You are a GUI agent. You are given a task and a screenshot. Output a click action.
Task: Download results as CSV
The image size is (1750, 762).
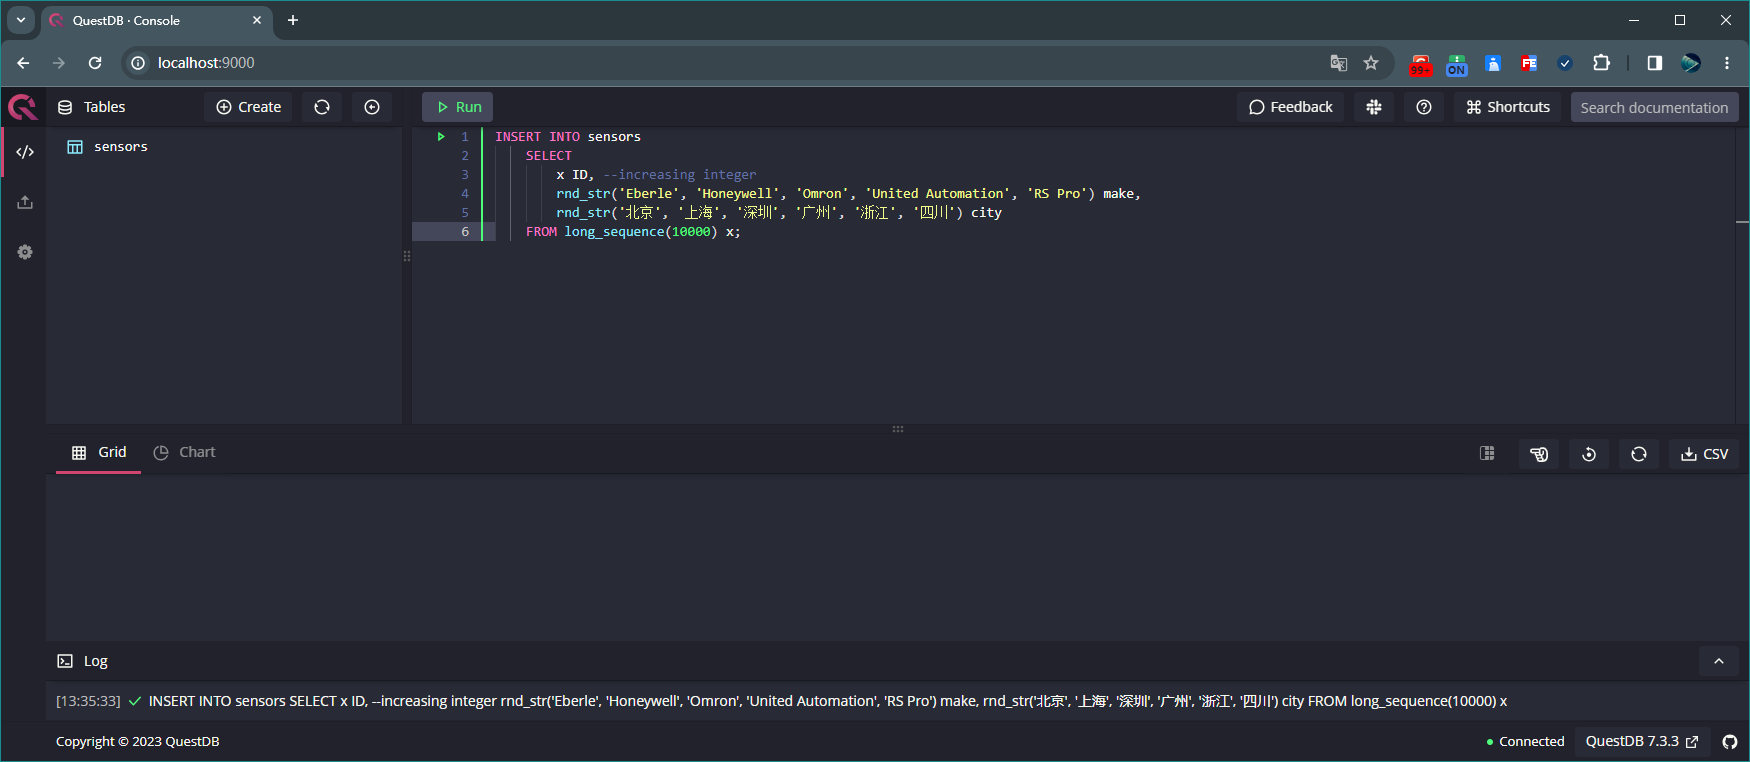point(1705,454)
